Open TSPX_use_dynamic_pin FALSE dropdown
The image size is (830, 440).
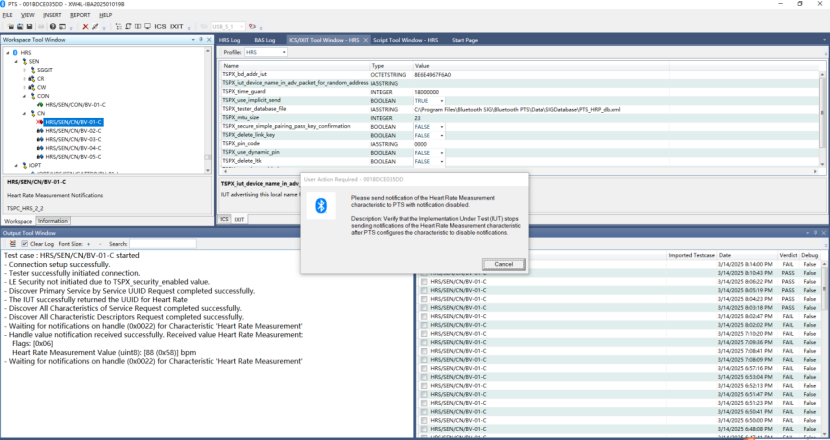click(442, 153)
